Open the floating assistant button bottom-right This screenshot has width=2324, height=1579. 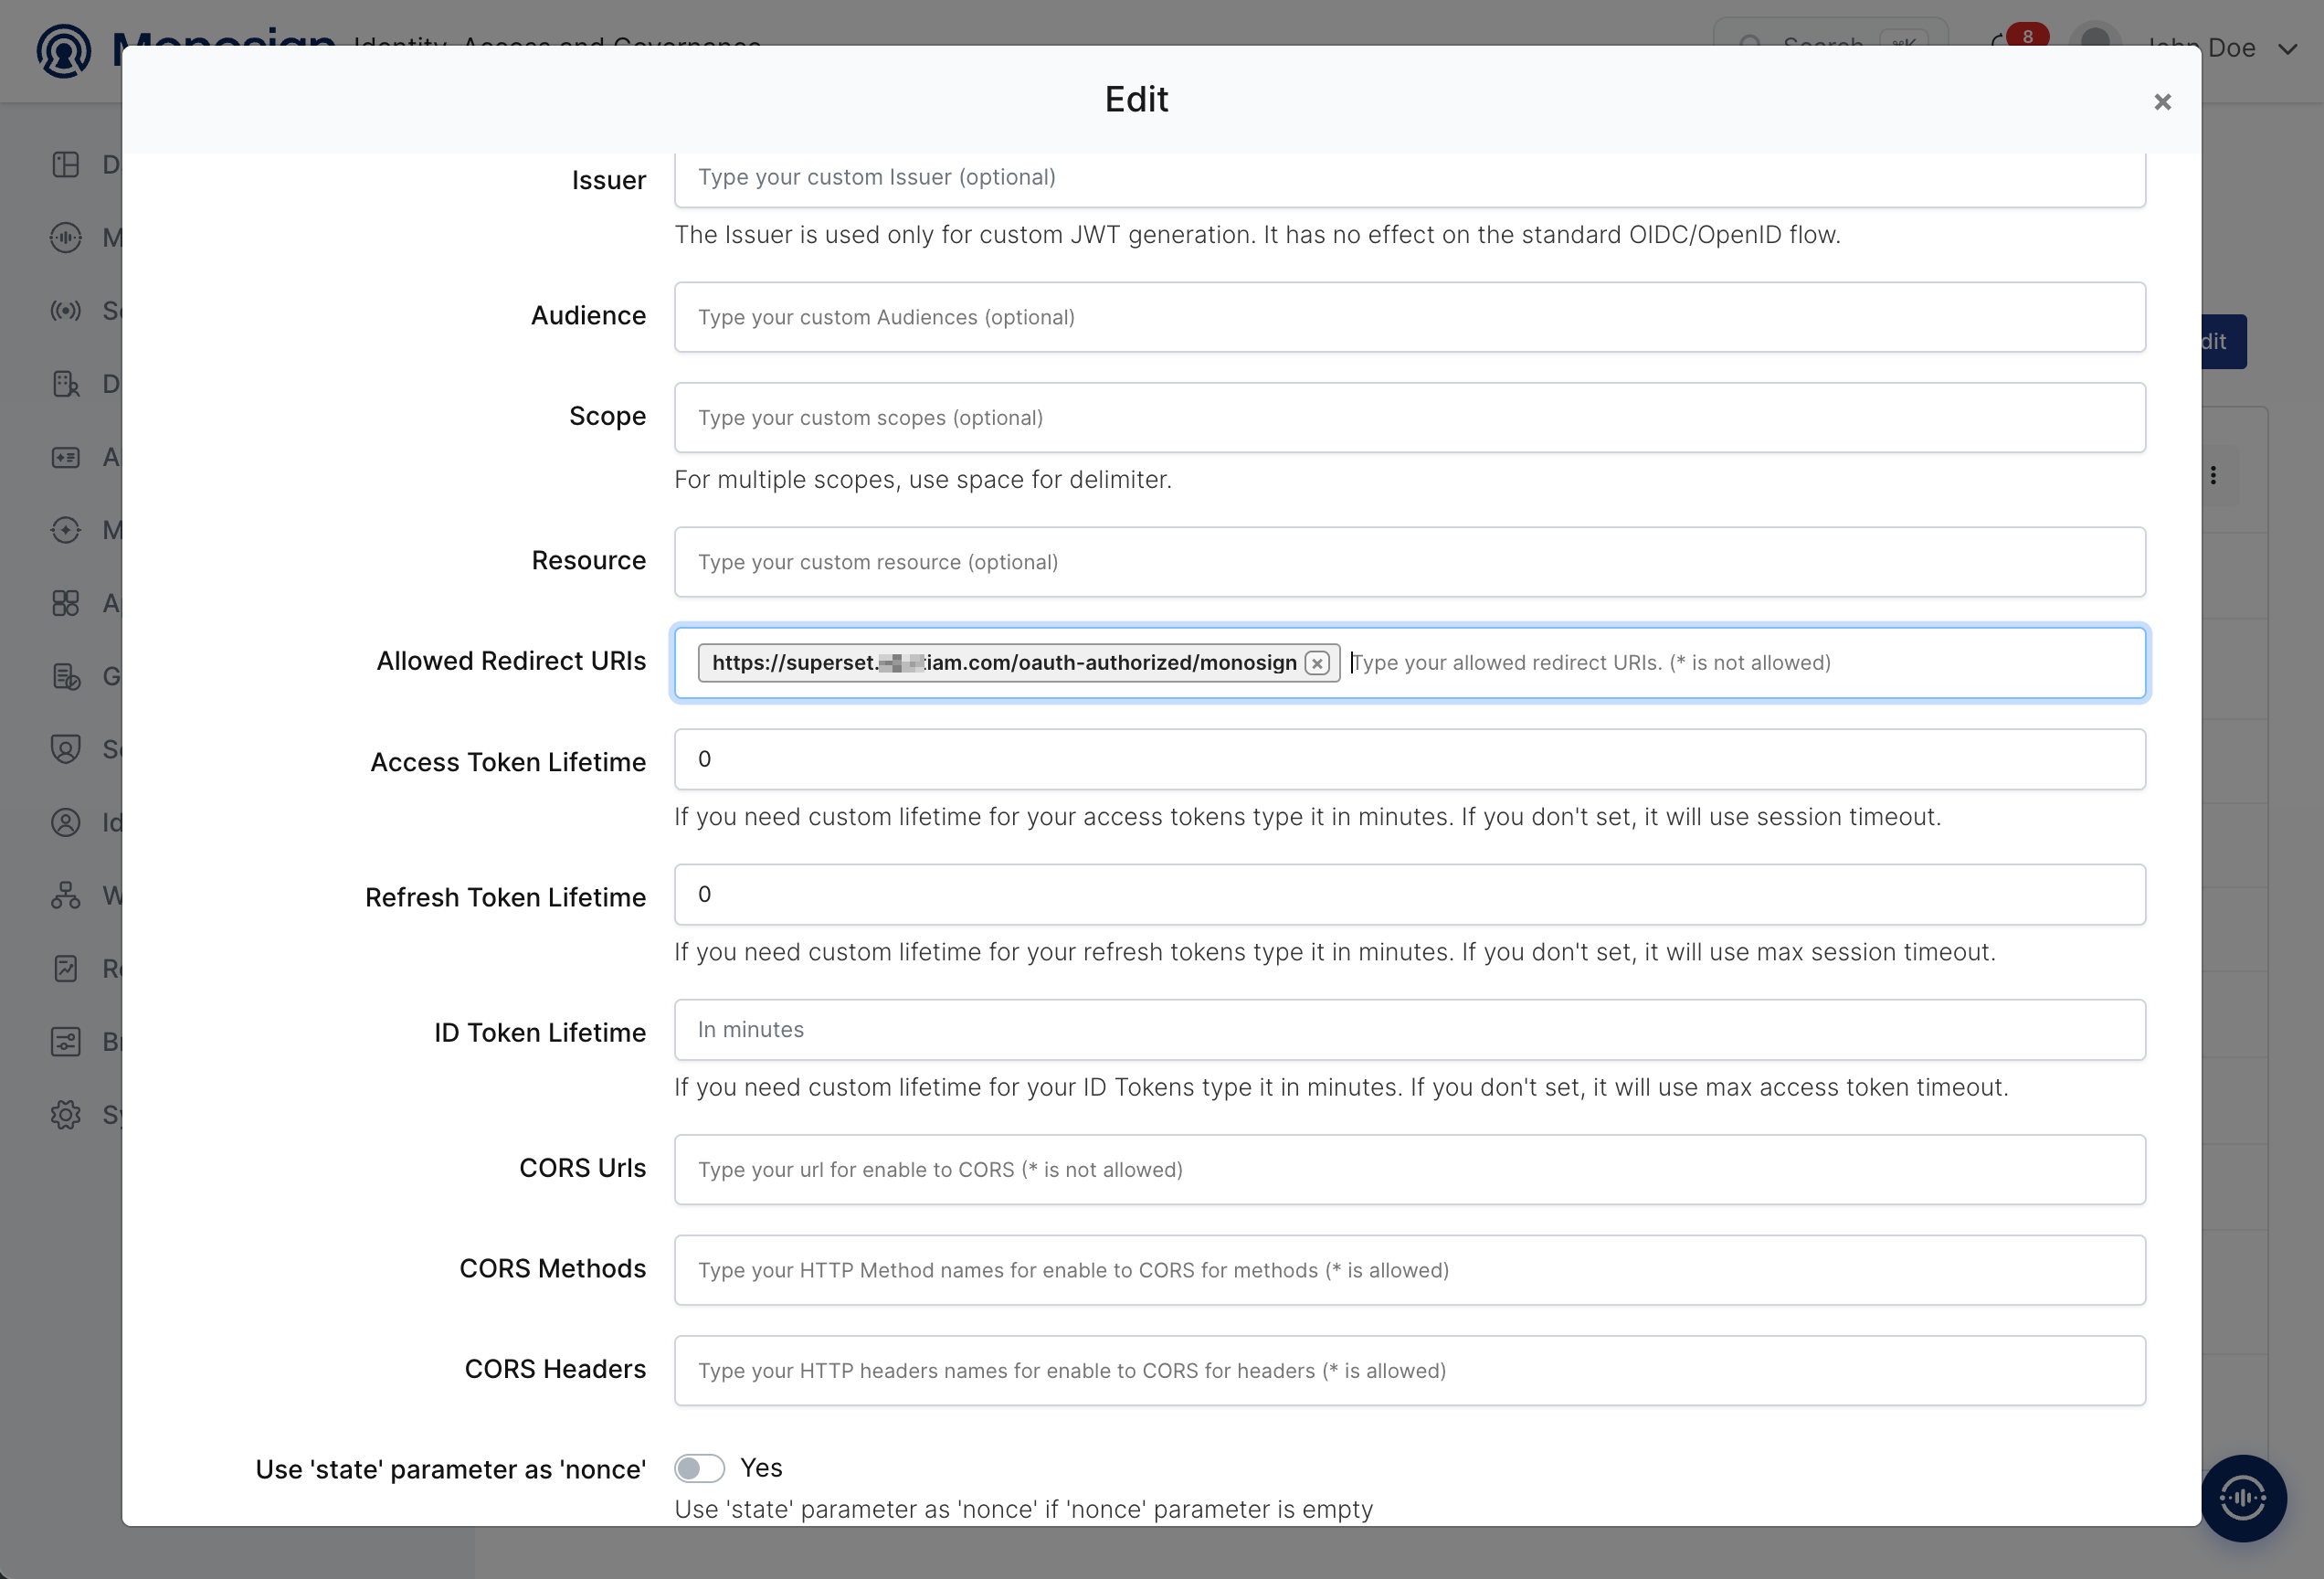(x=2243, y=1498)
